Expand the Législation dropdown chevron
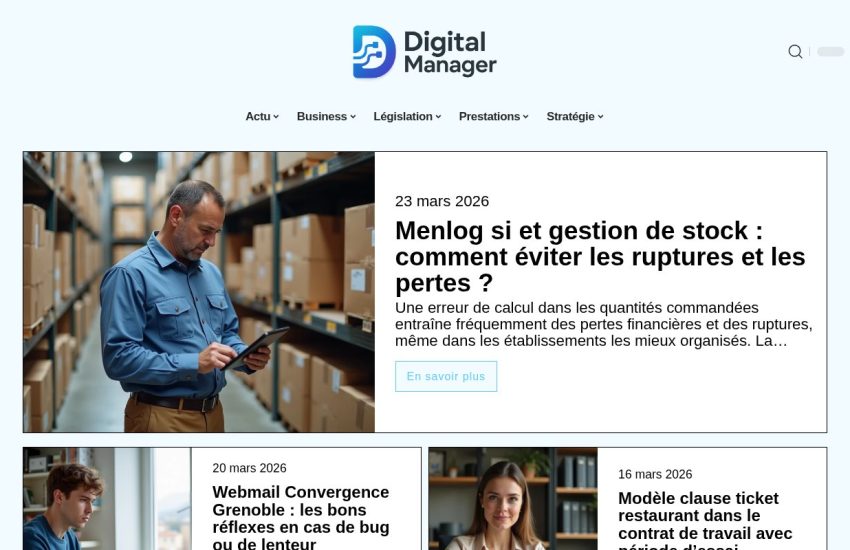Image resolution: width=850 pixels, height=550 pixels. [x=438, y=117]
